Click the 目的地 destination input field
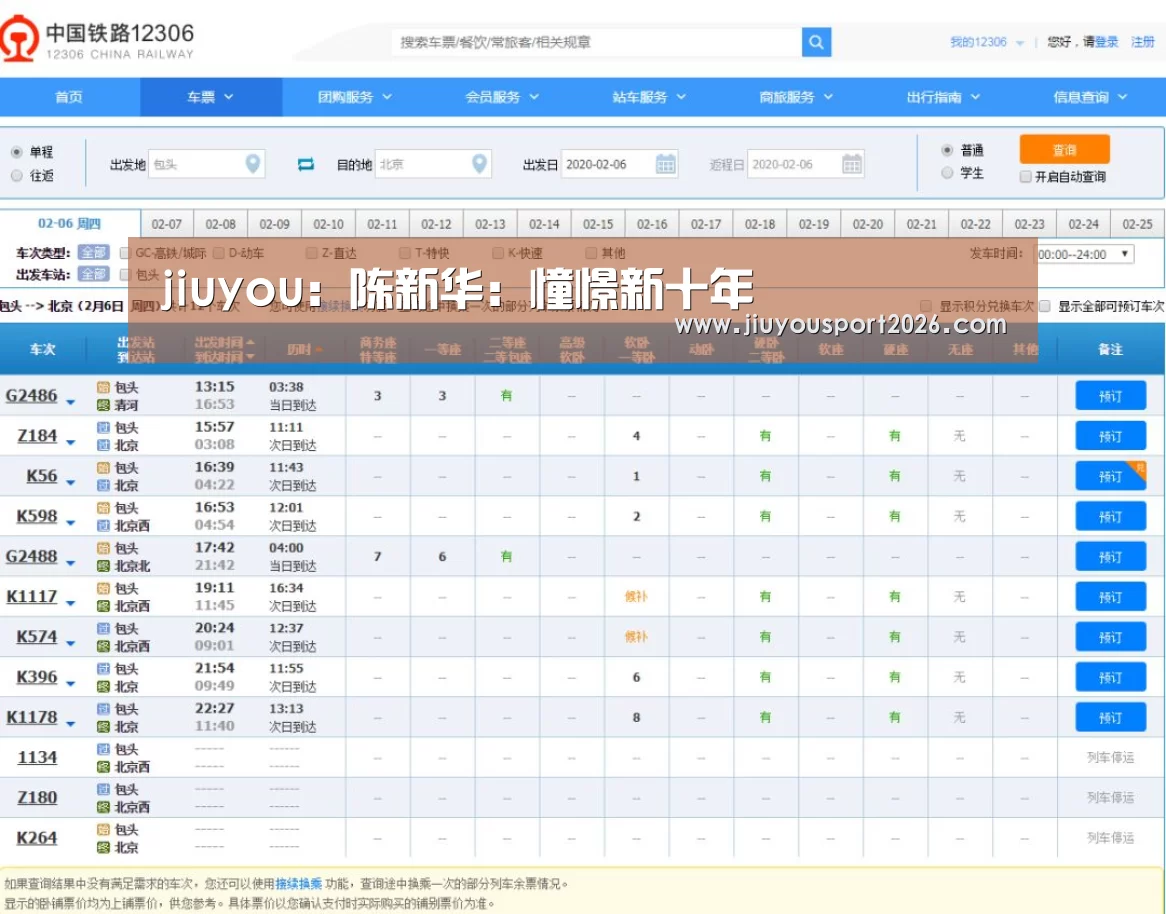Screen dimensions: 1166x914 point(433,164)
